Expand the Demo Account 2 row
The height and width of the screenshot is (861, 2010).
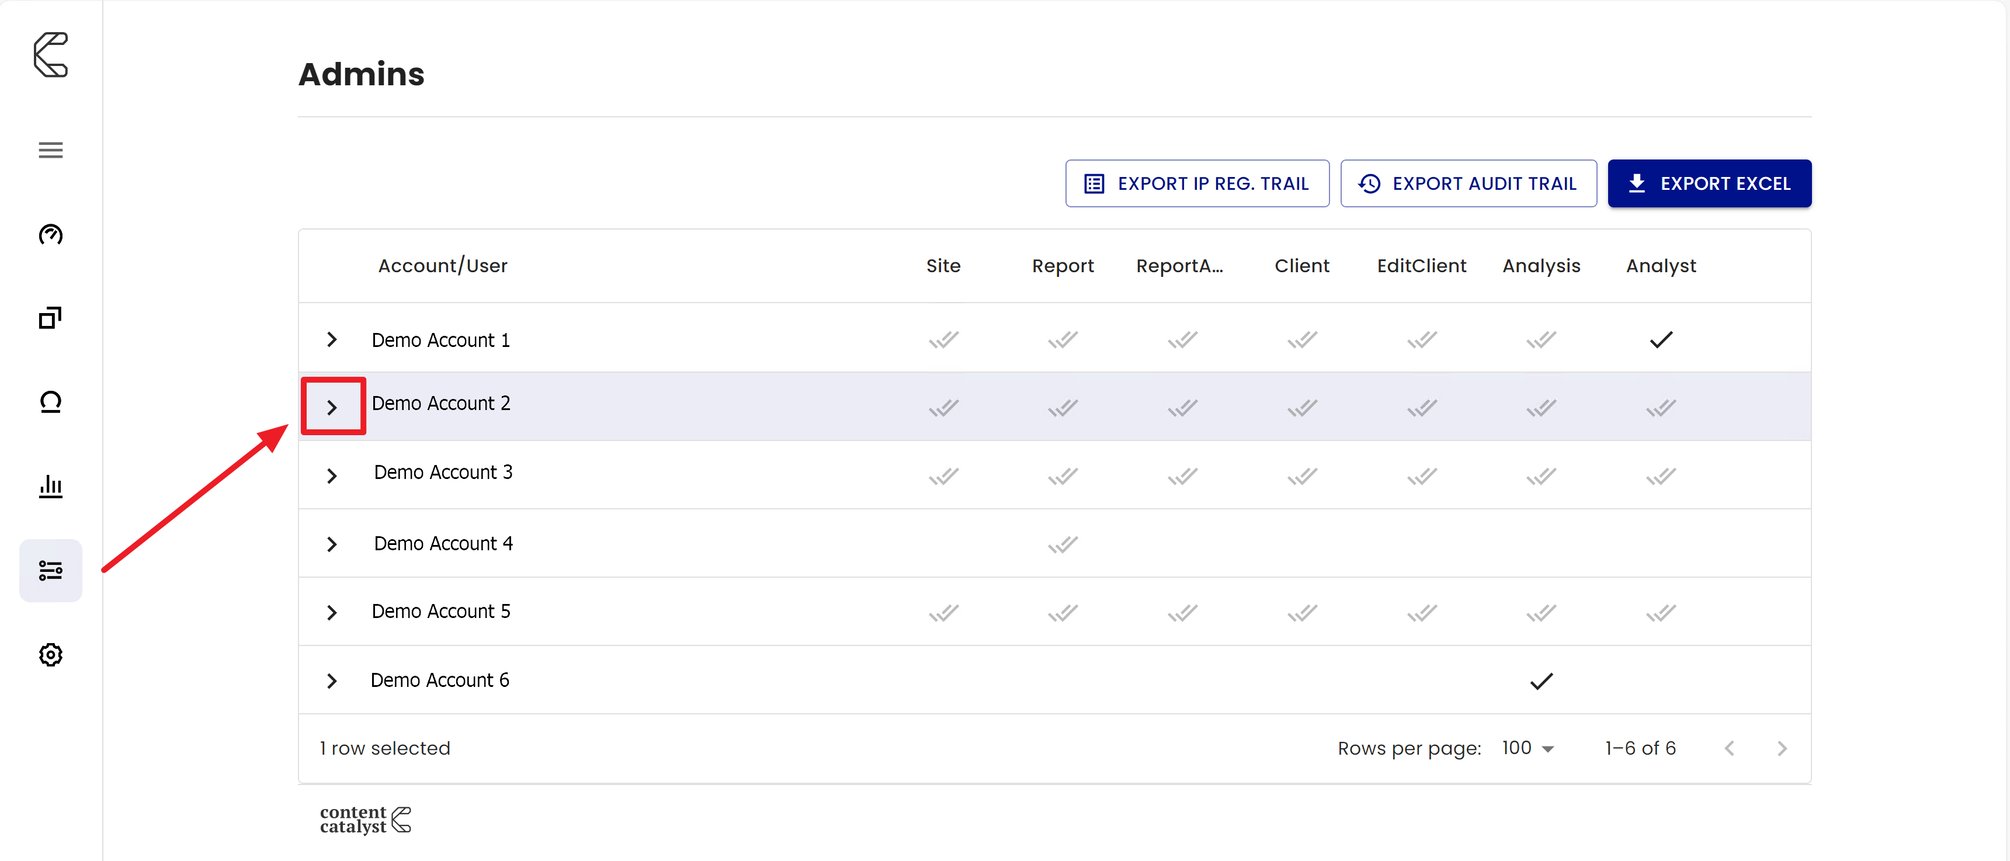click(x=332, y=407)
